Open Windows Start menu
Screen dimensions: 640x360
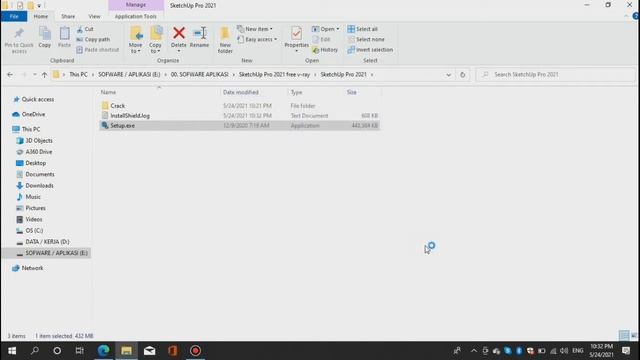[12, 351]
